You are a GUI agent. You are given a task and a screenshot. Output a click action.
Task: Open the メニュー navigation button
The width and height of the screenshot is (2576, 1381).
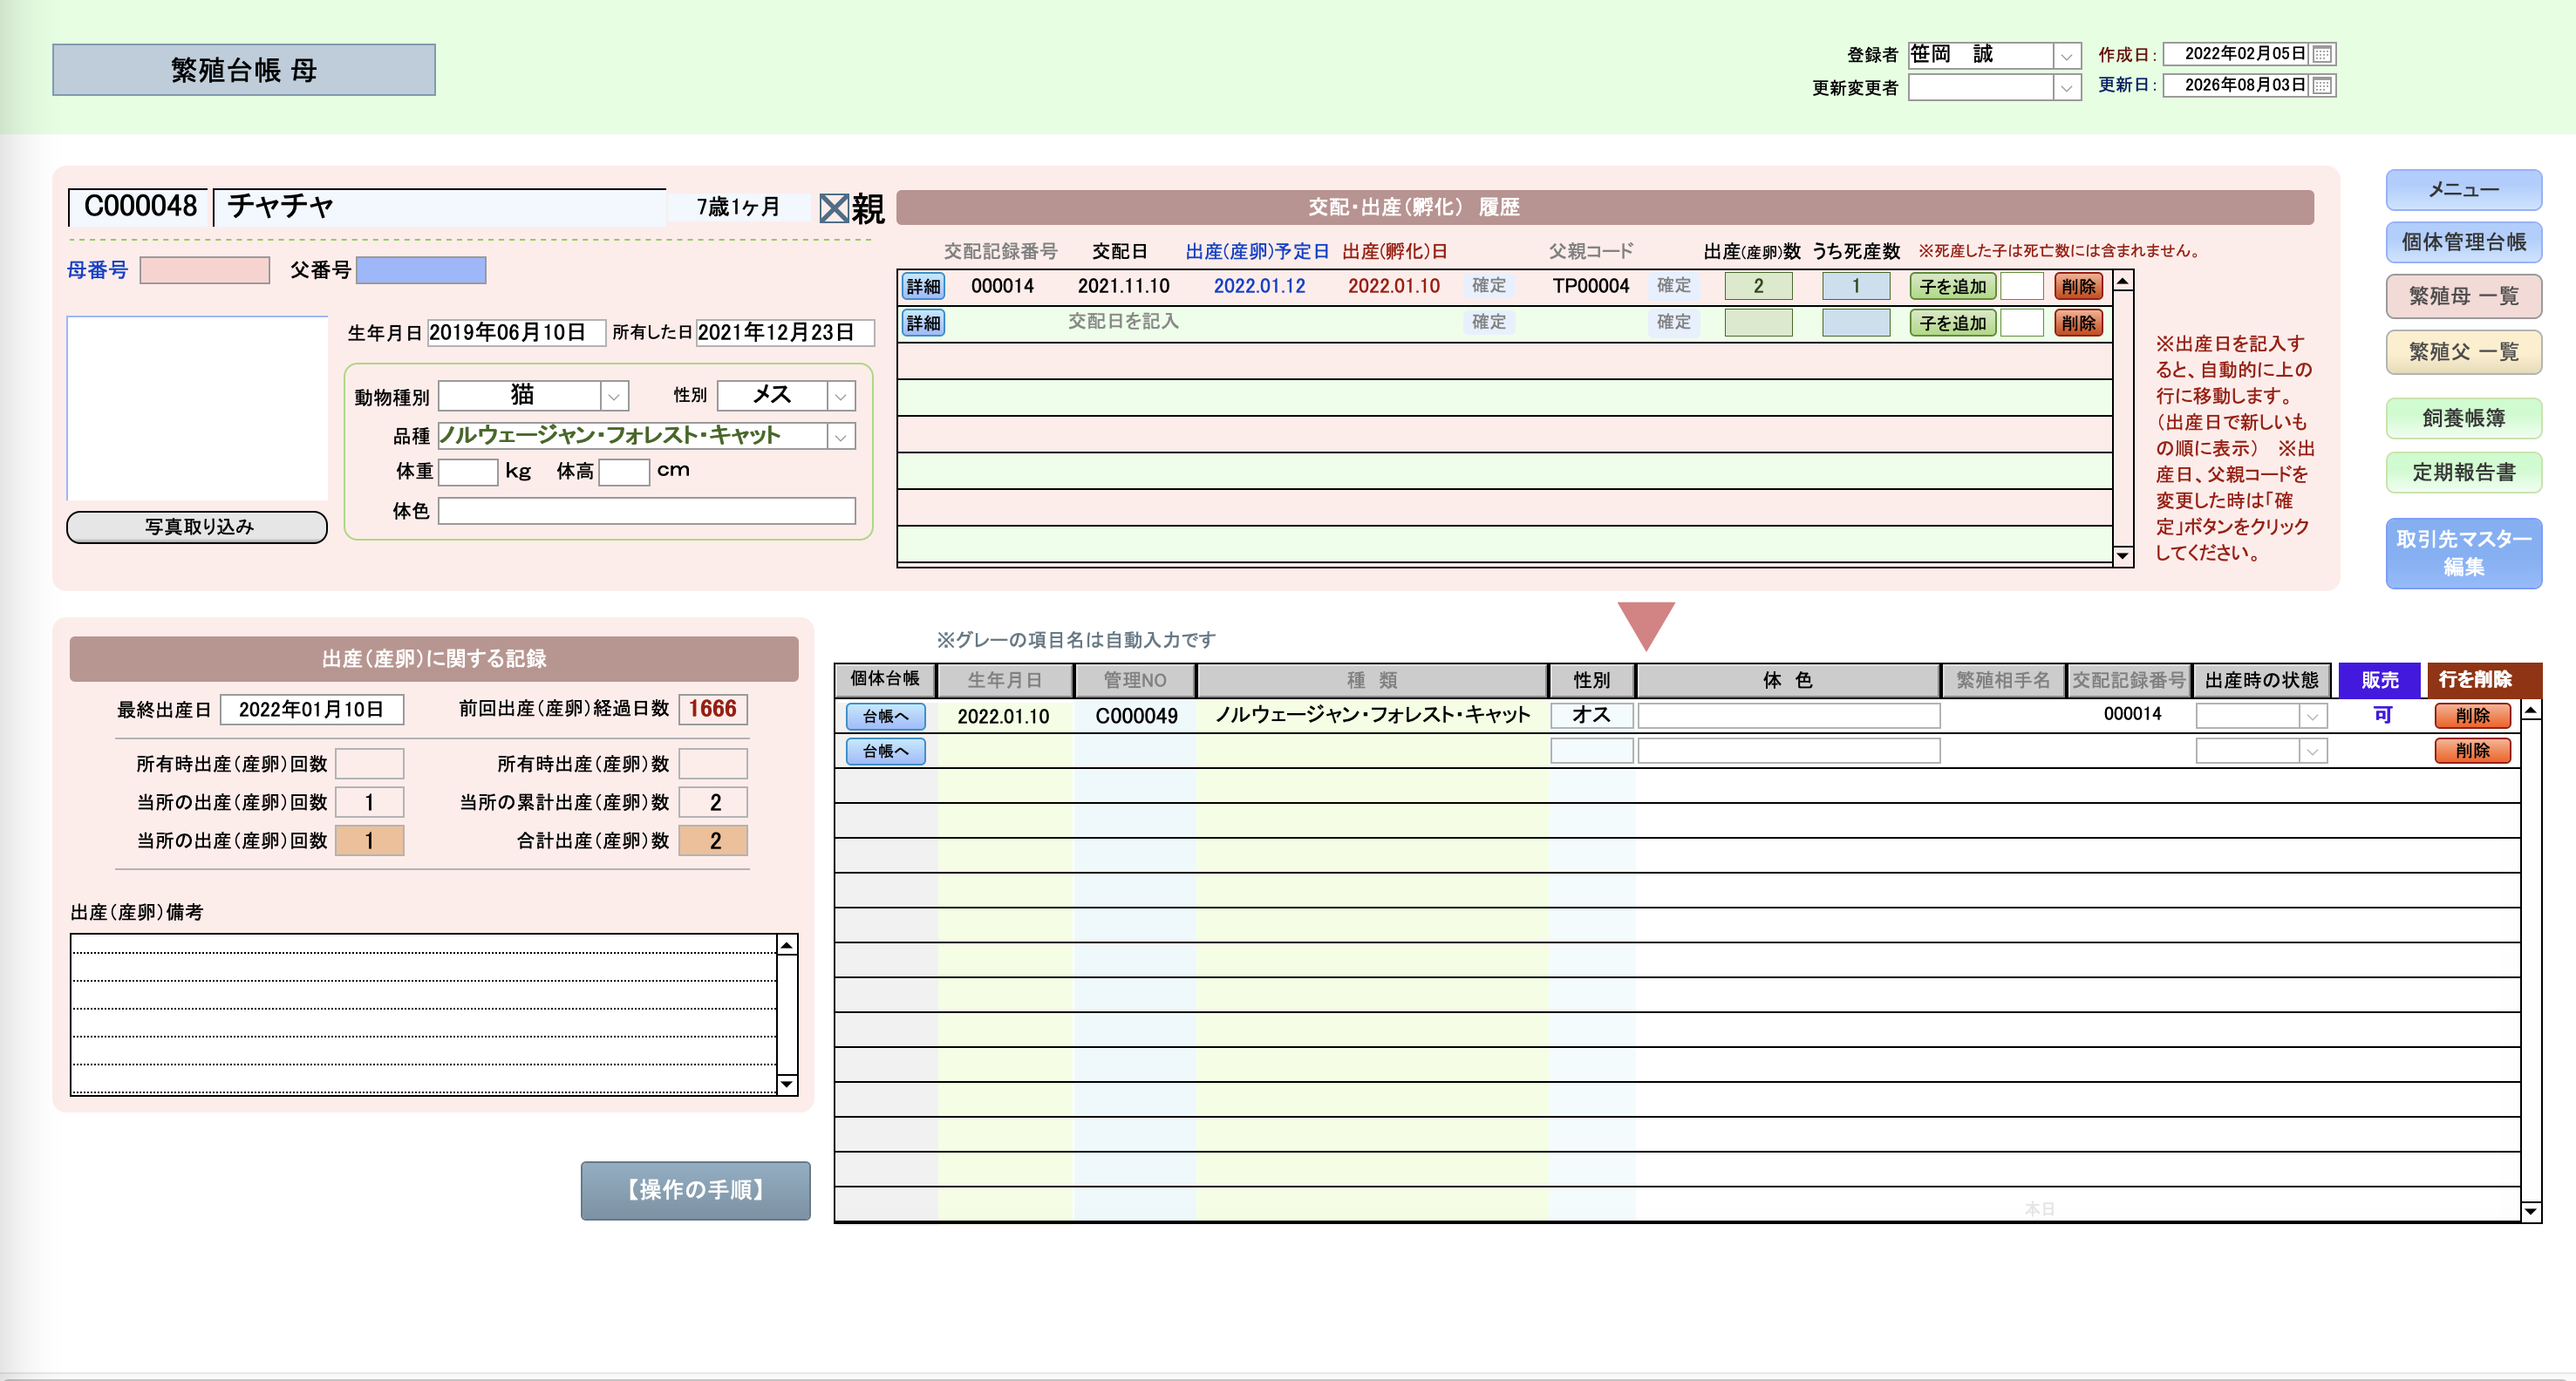pos(2463,189)
